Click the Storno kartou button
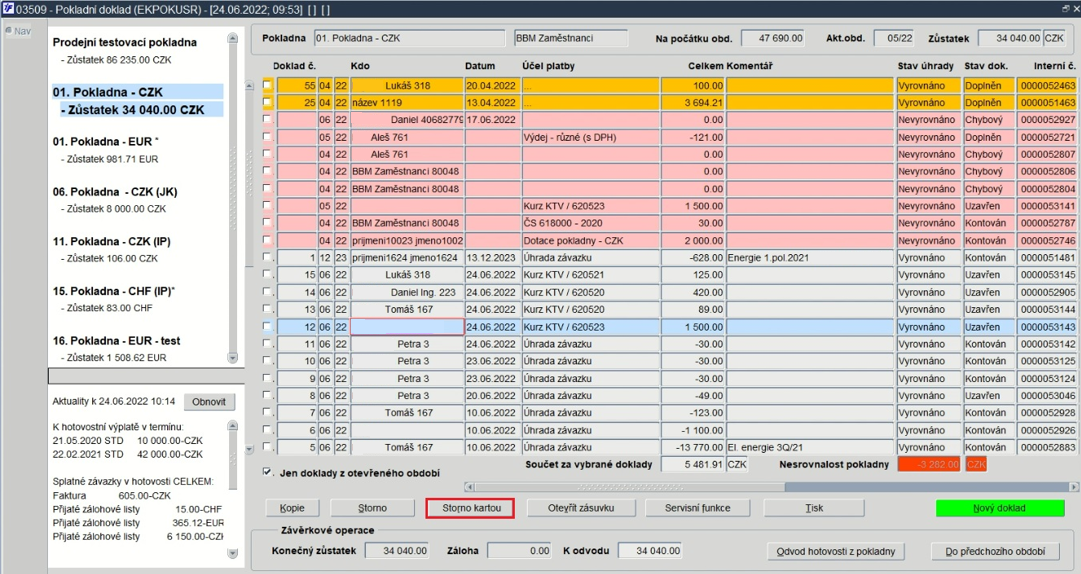 [x=471, y=508]
